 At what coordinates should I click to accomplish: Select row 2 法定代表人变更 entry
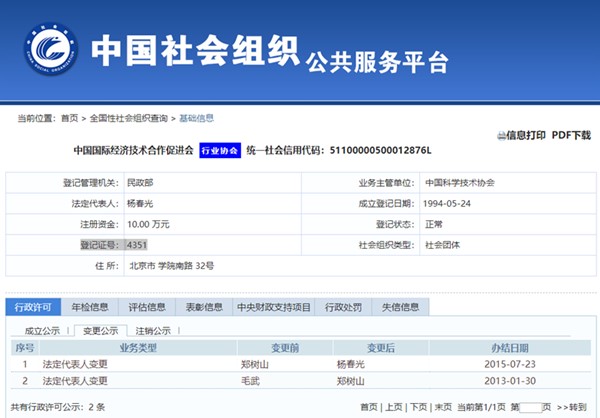click(x=75, y=381)
